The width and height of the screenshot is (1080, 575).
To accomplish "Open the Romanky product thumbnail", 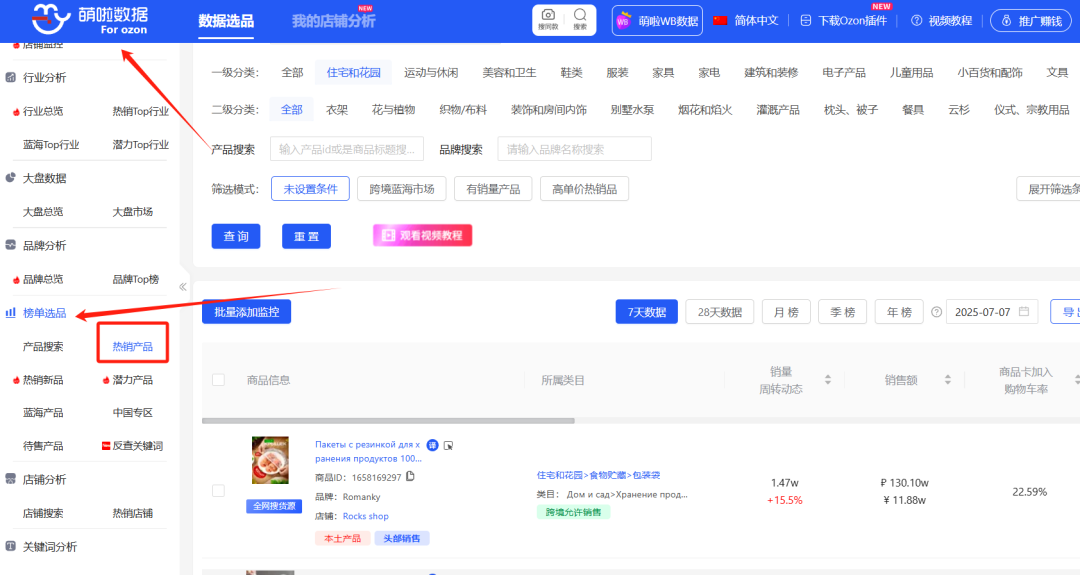I will pyautogui.click(x=270, y=460).
